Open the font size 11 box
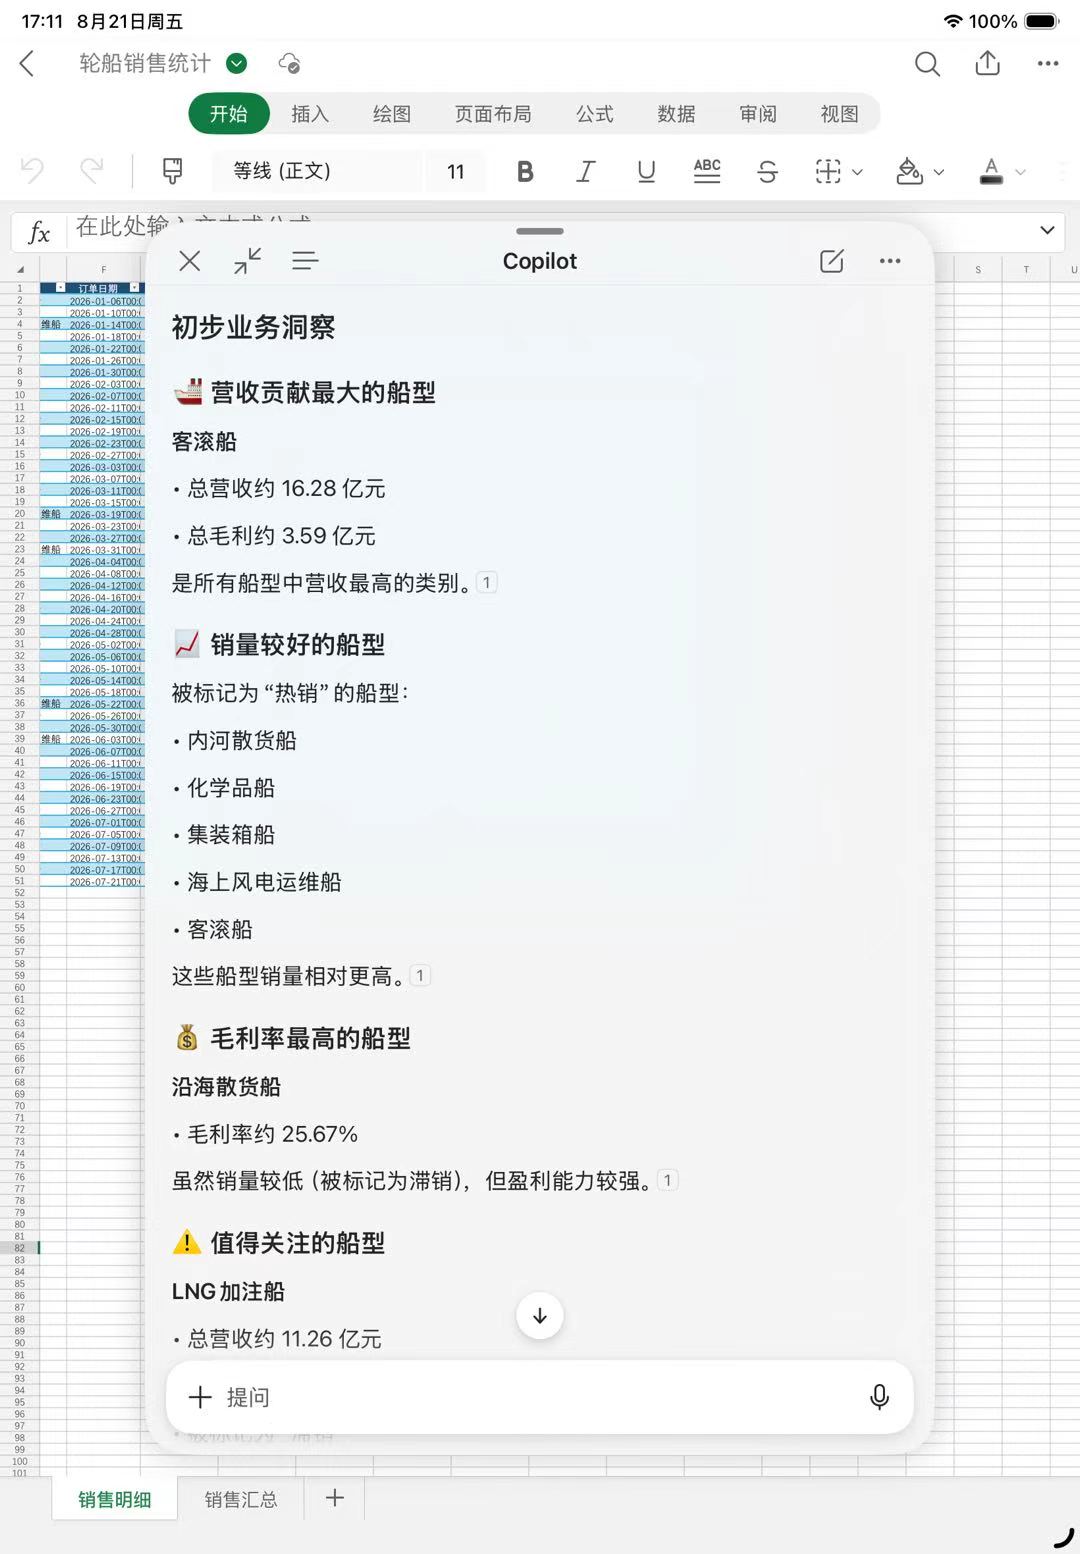Viewport: 1080px width, 1554px height. point(456,171)
